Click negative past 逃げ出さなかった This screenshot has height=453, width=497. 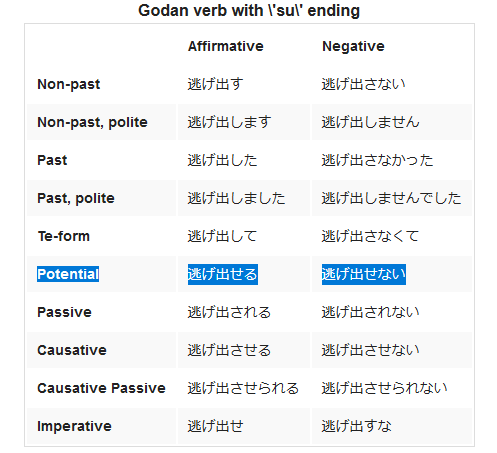[x=377, y=160]
